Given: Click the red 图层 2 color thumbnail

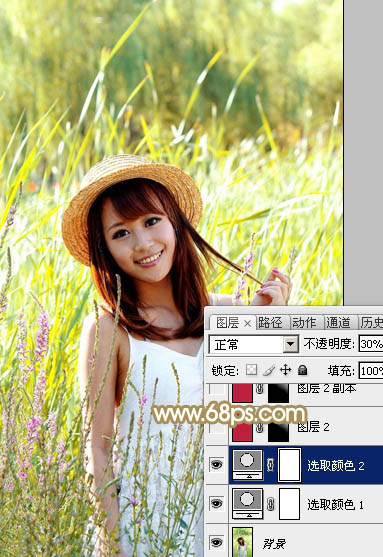Looking at the screenshot, I should pos(242,432).
